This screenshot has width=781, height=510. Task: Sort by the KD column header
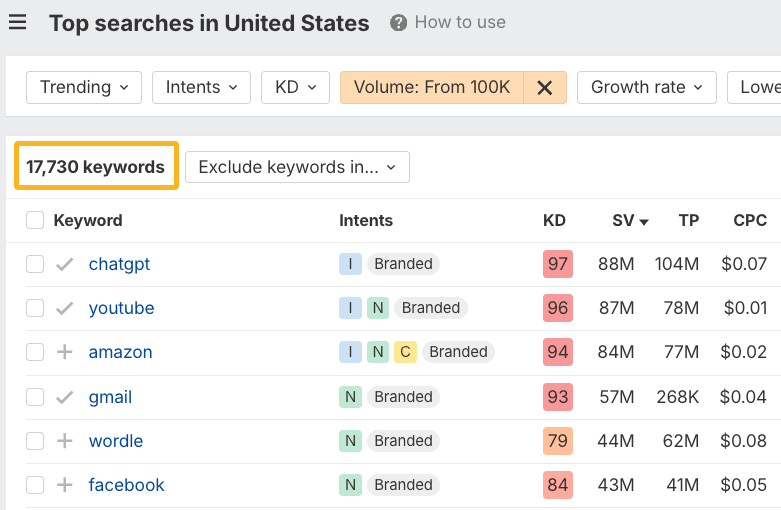(554, 220)
